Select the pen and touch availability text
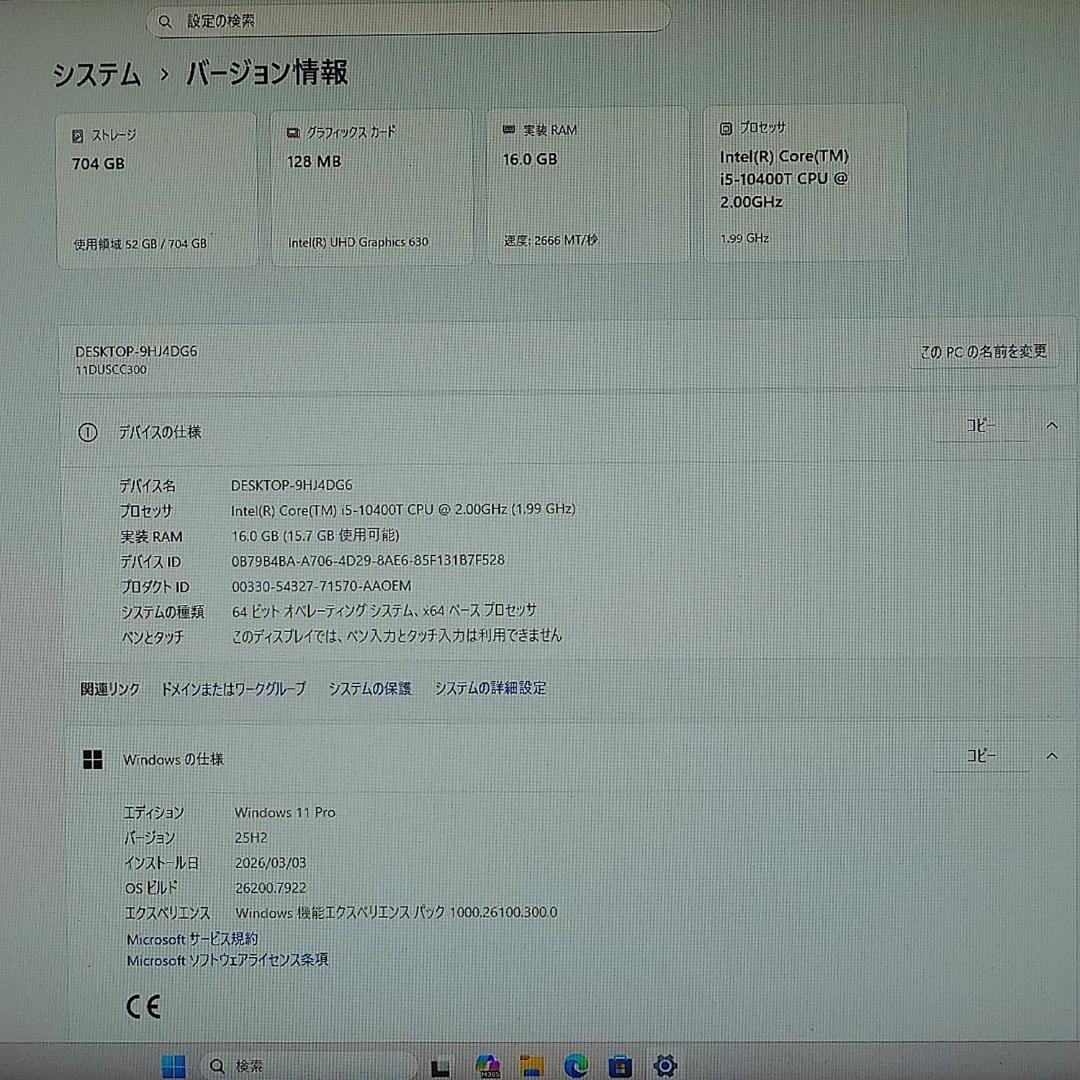 [397, 636]
